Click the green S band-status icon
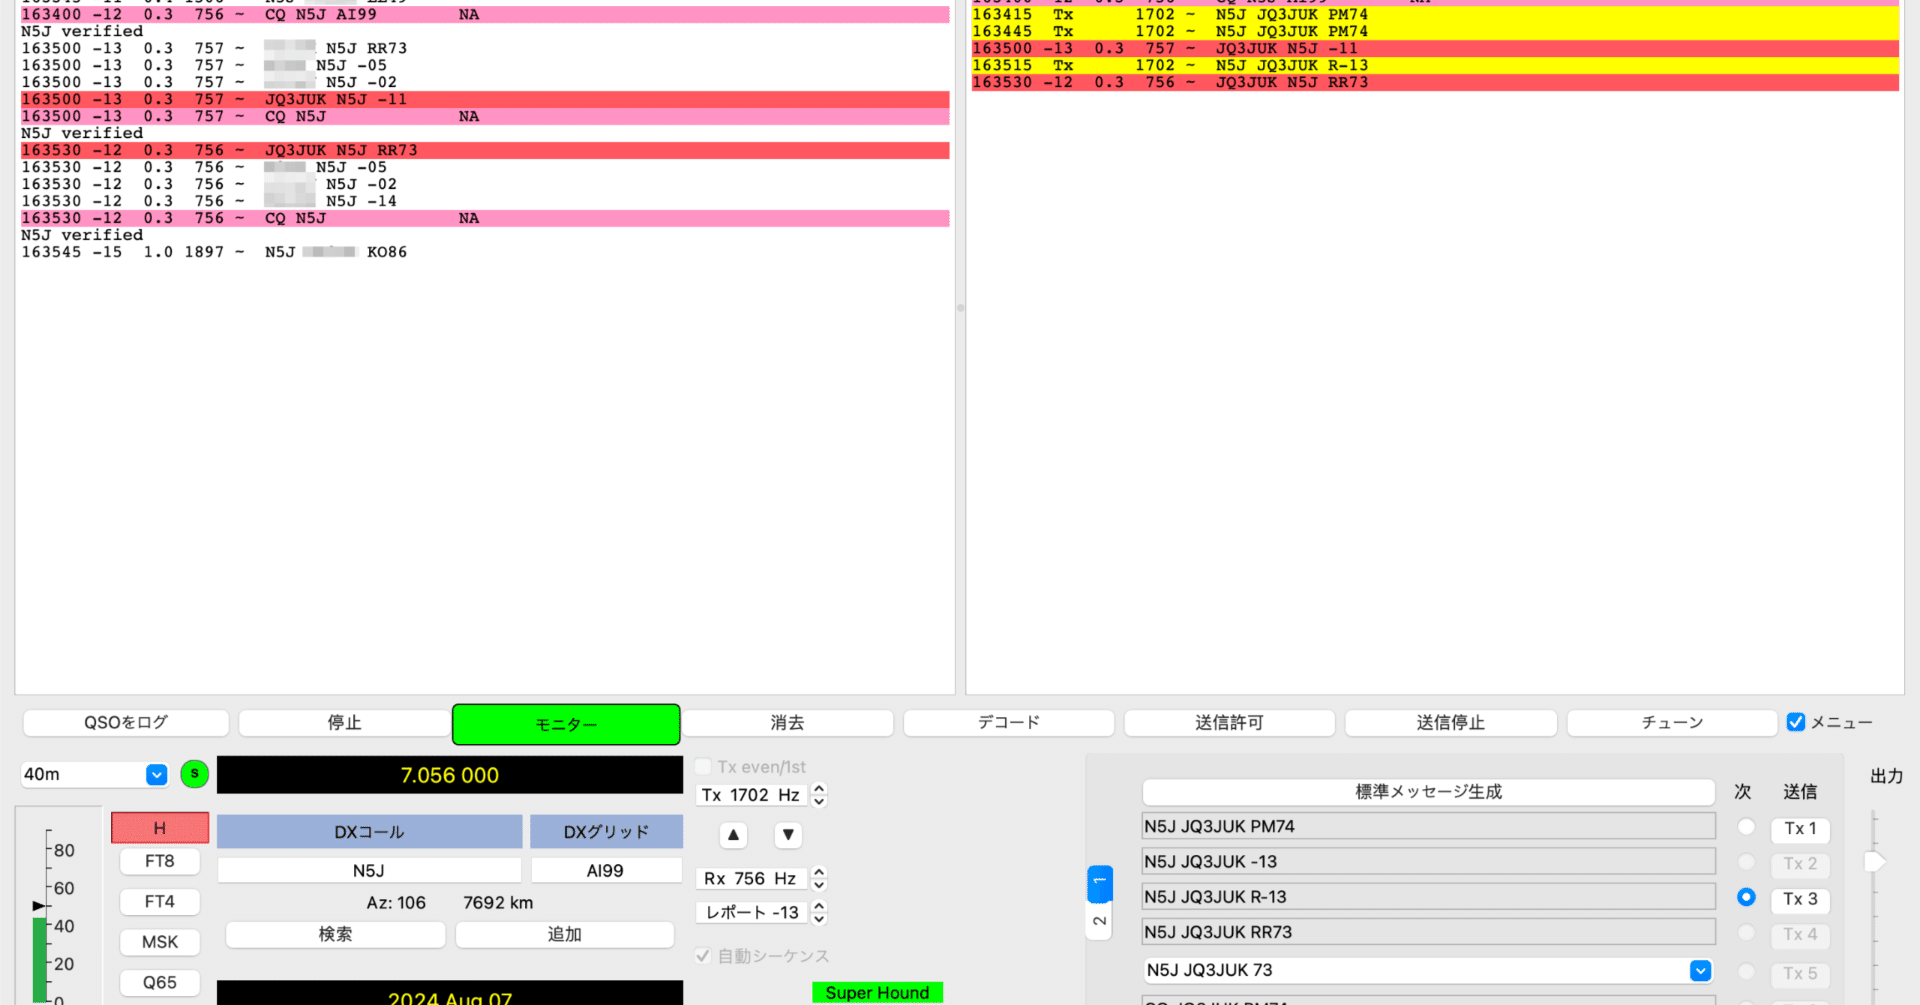 tap(194, 774)
